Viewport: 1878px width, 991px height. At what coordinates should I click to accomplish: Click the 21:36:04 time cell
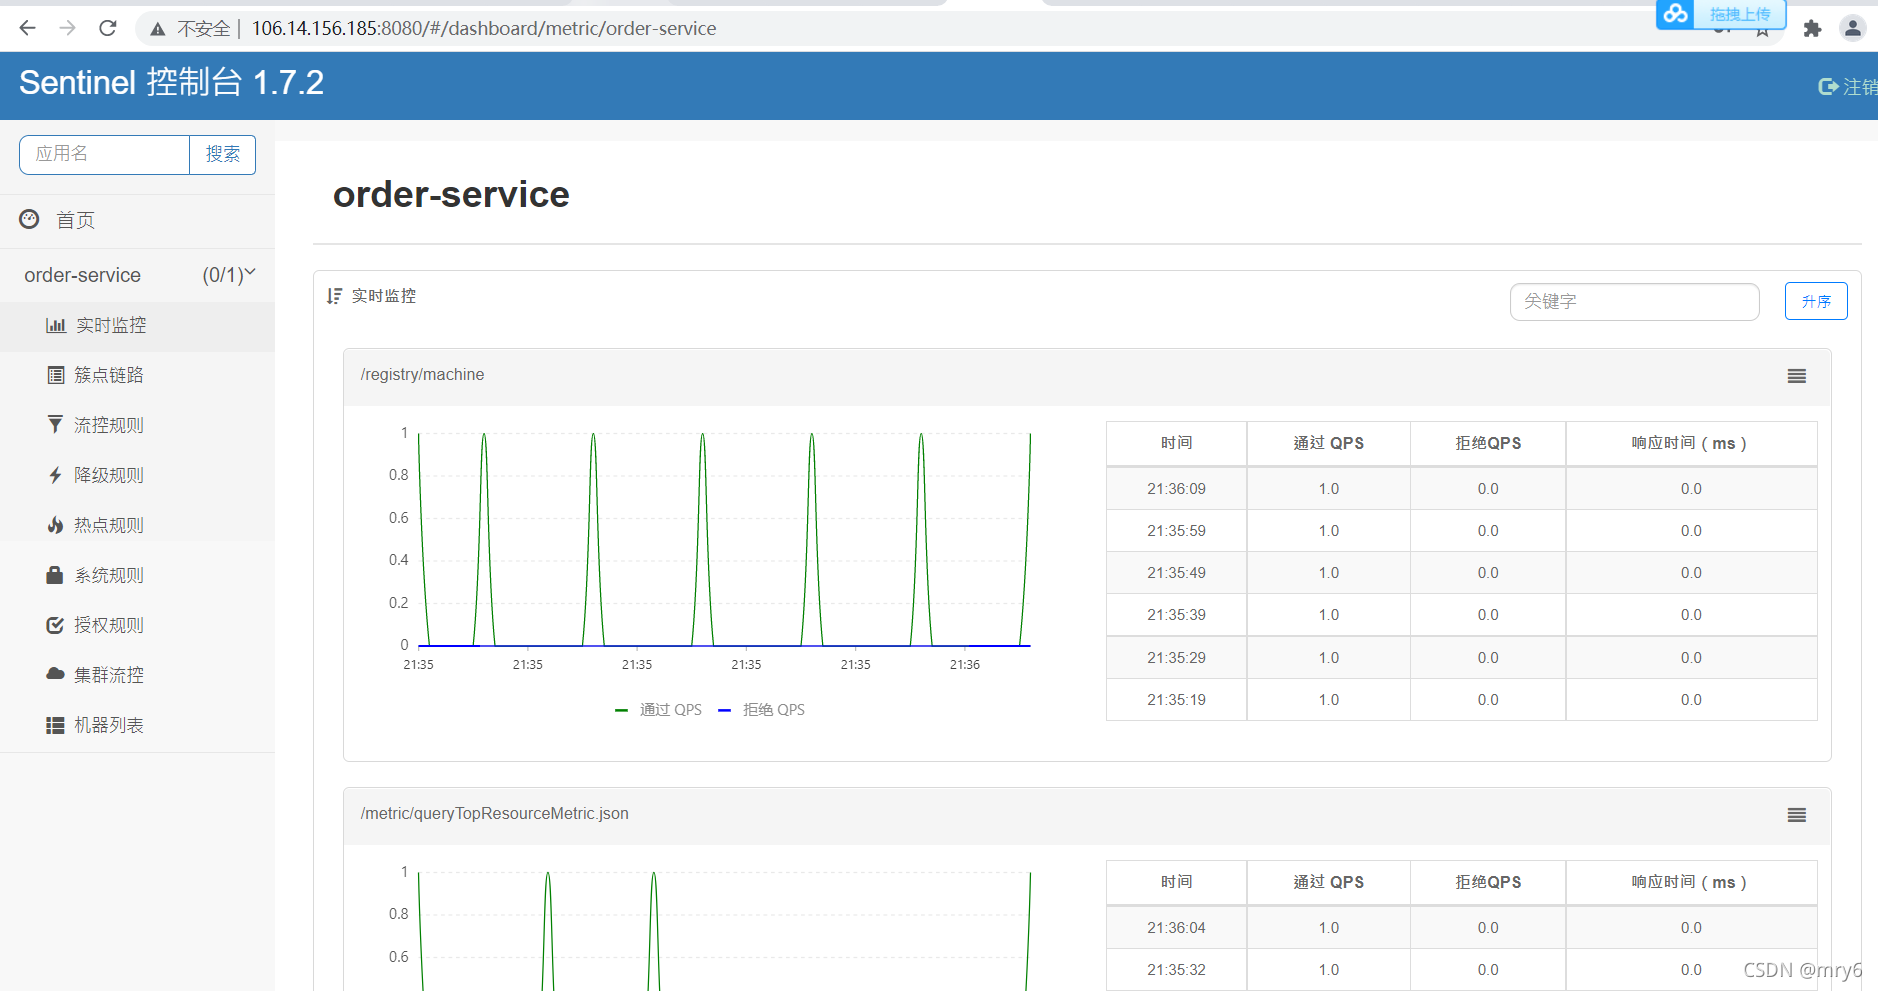click(1176, 928)
